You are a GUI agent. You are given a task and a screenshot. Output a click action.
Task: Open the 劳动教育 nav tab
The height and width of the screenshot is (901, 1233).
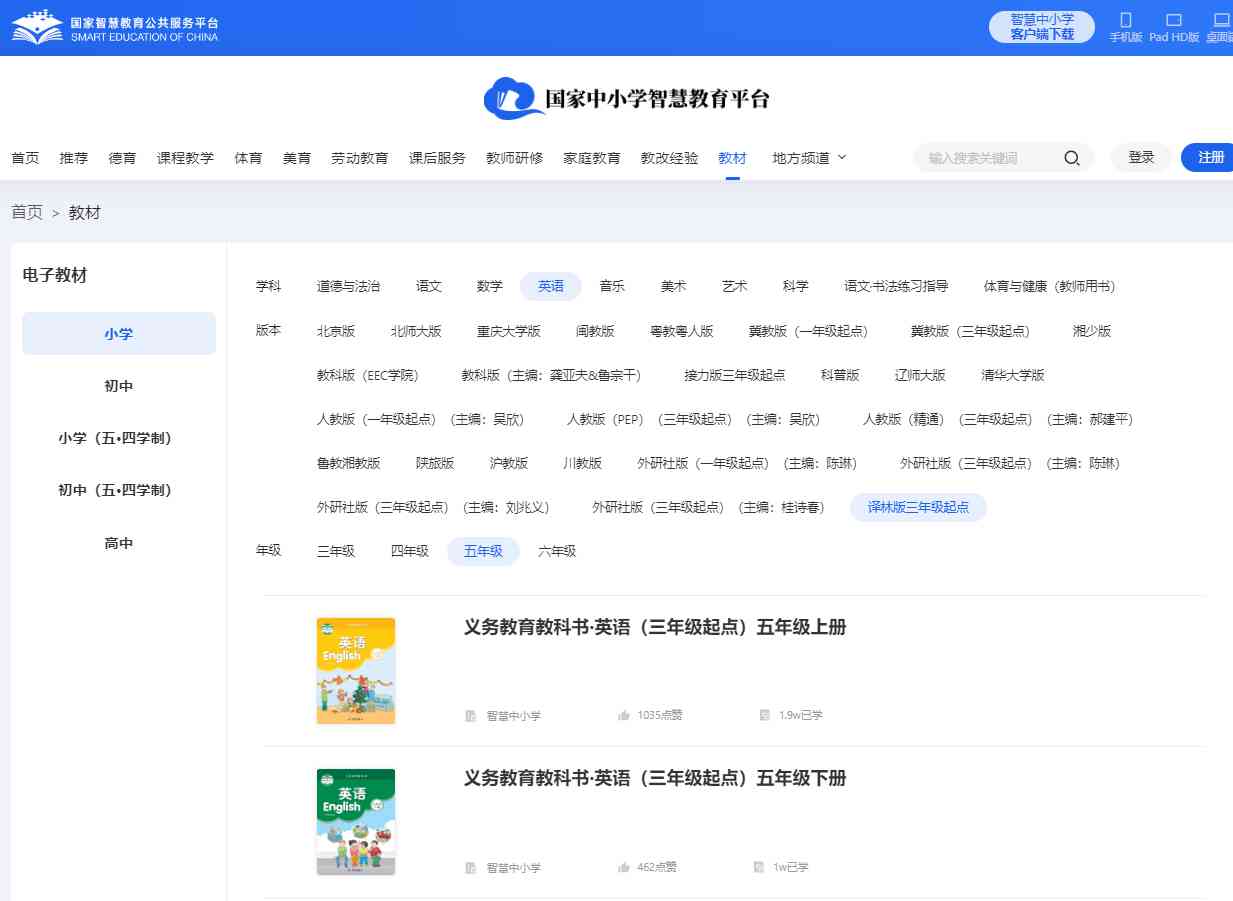[360, 158]
